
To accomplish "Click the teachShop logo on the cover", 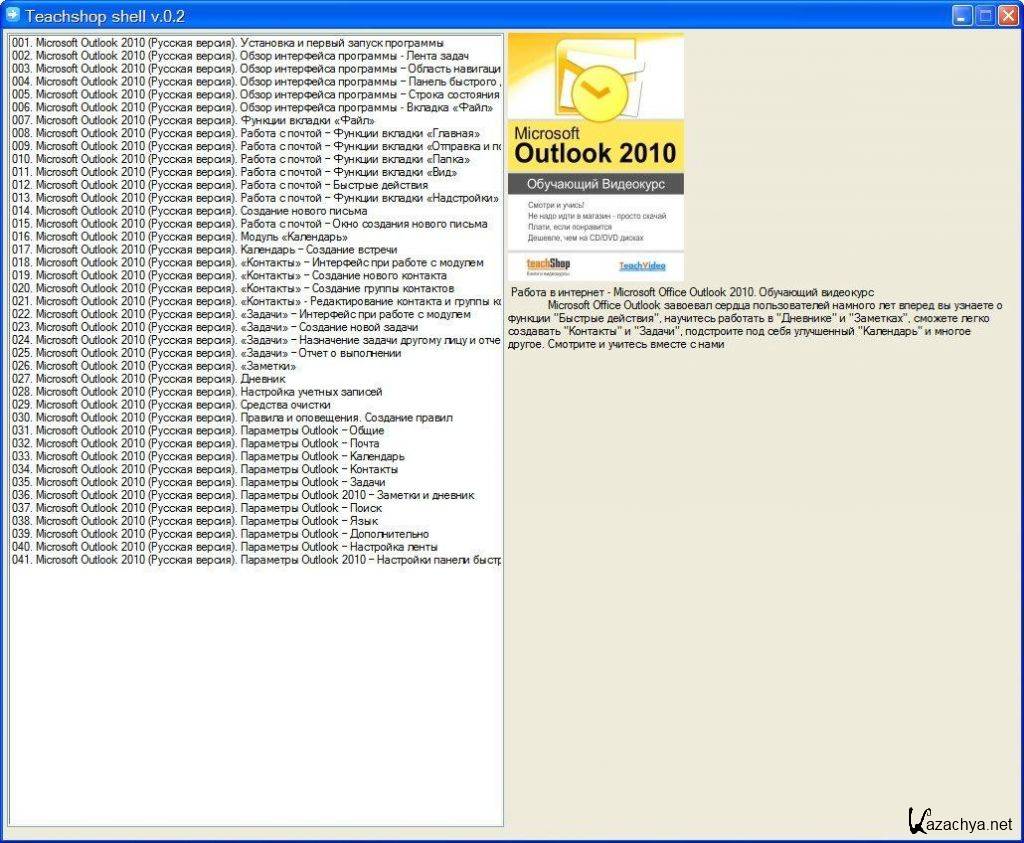I will click(548, 265).
